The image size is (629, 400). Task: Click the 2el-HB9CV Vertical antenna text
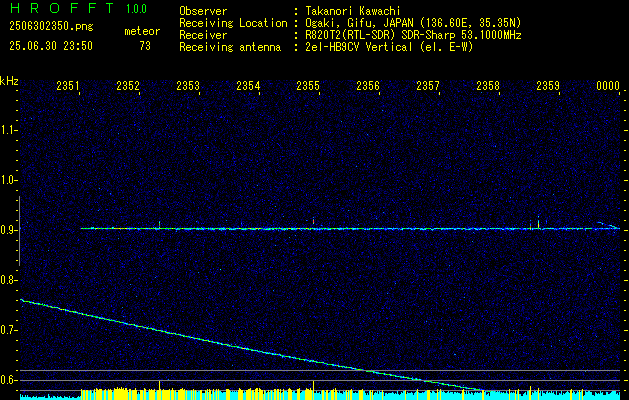390,47
